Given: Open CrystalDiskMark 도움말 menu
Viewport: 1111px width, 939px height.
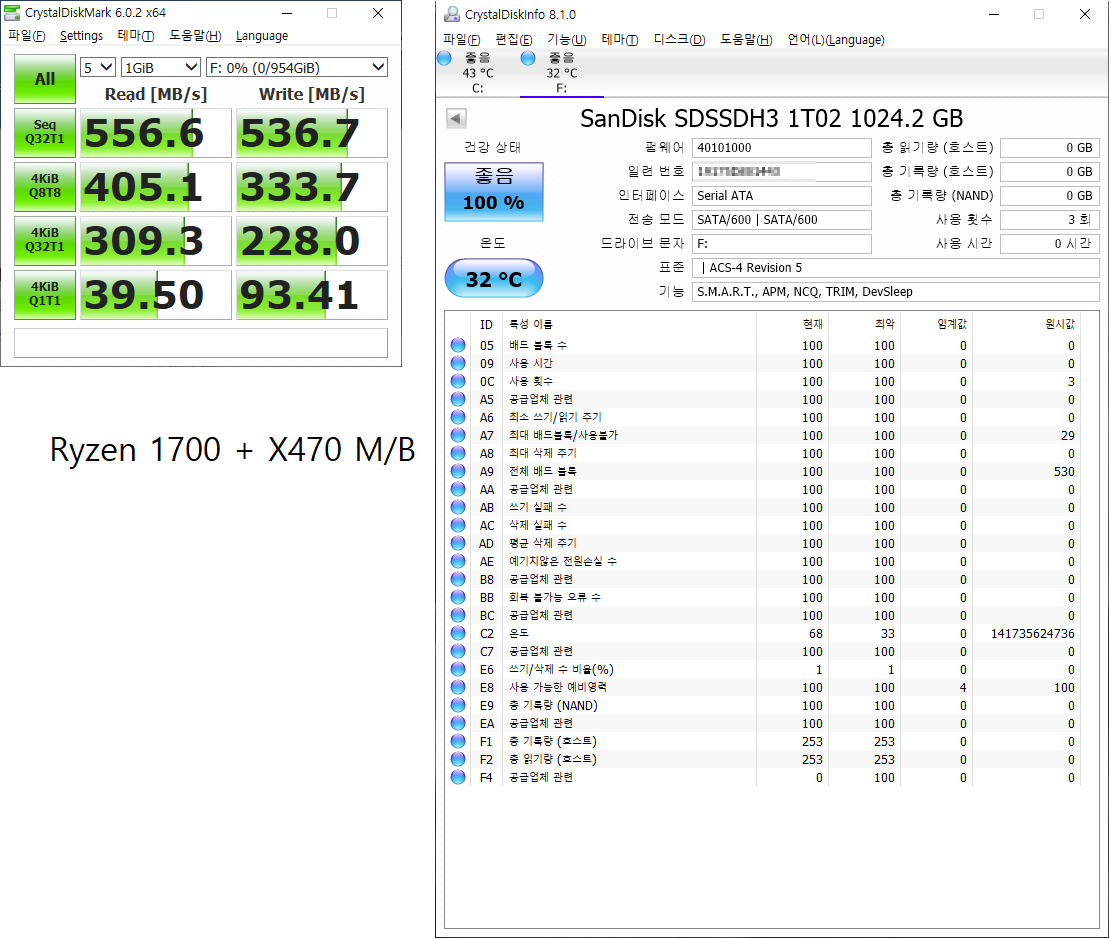Looking at the screenshot, I should pos(196,35).
